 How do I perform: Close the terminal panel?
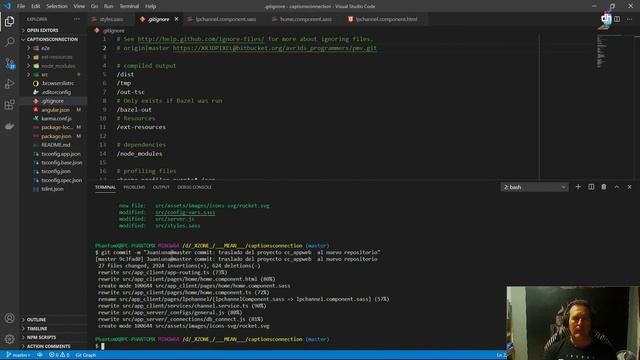629,187
